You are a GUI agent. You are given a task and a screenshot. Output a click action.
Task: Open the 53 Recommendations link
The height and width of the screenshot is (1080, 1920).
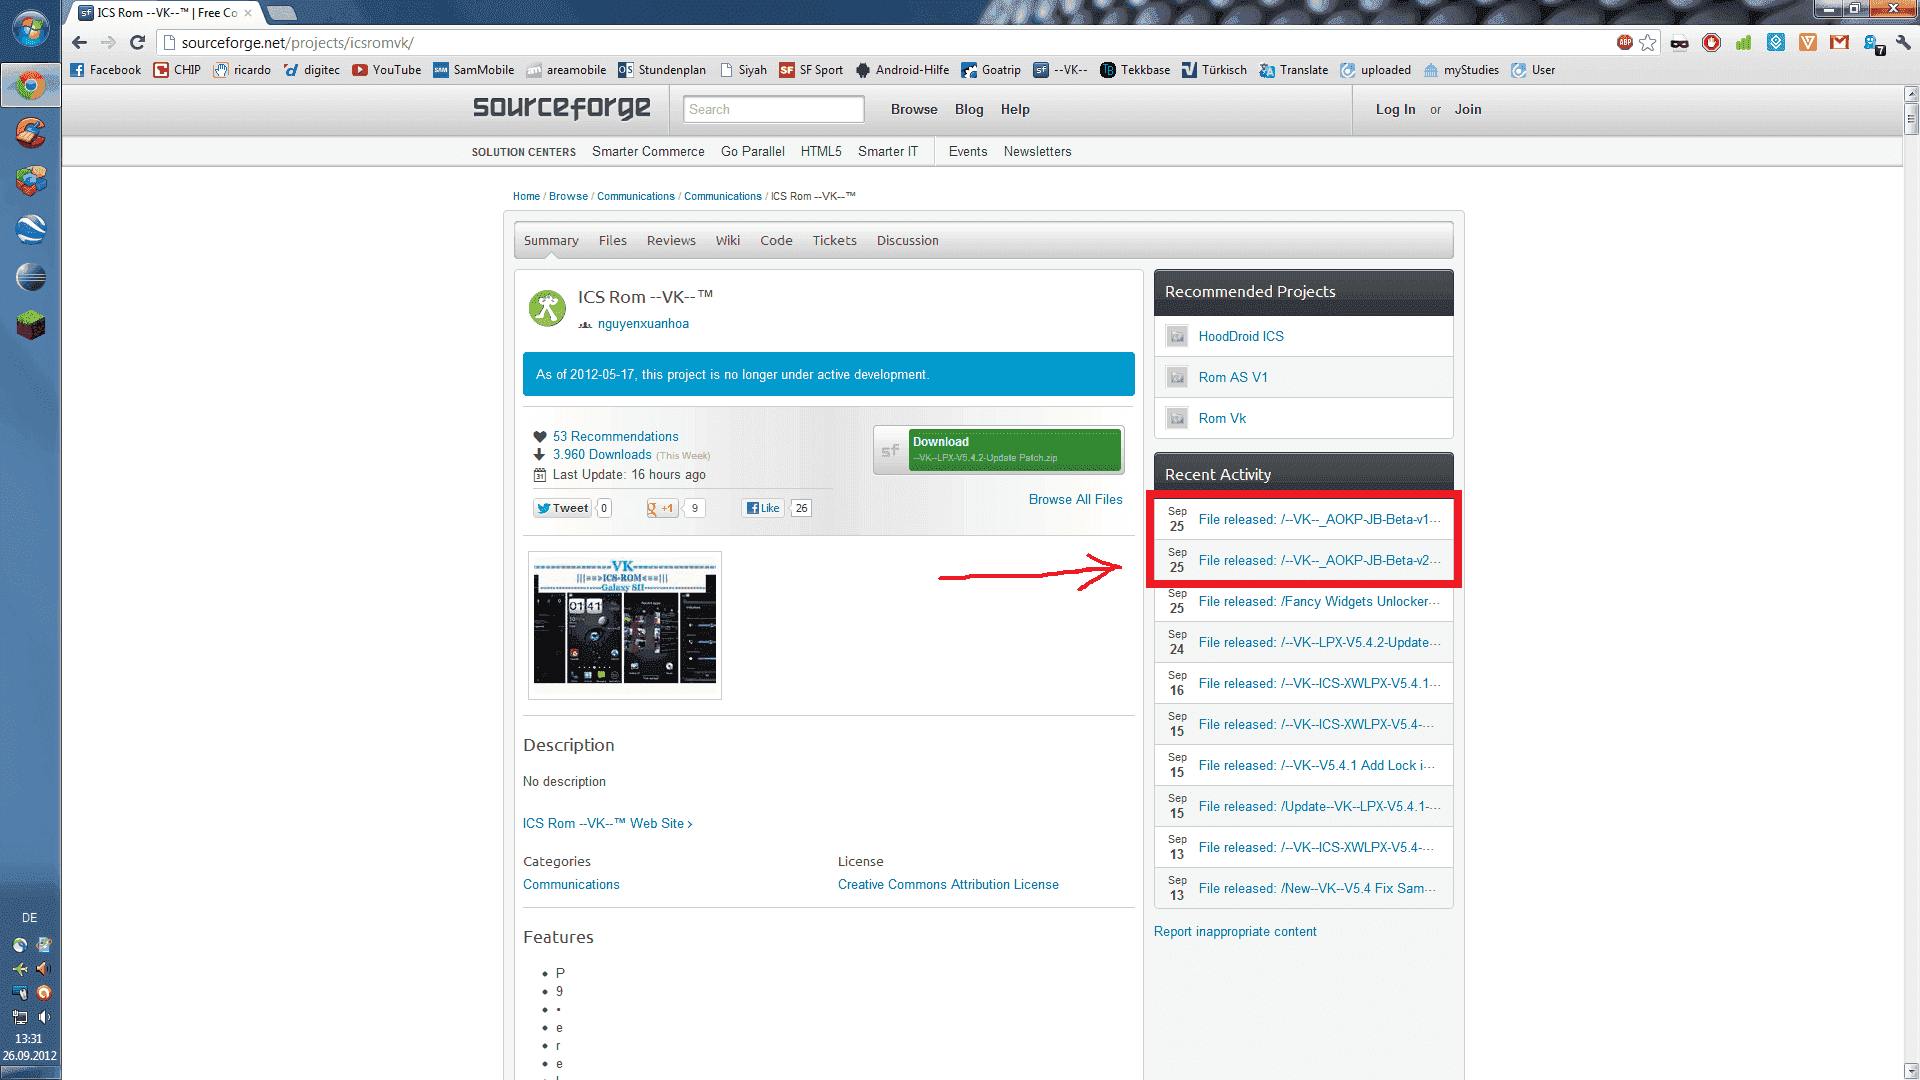615,436
